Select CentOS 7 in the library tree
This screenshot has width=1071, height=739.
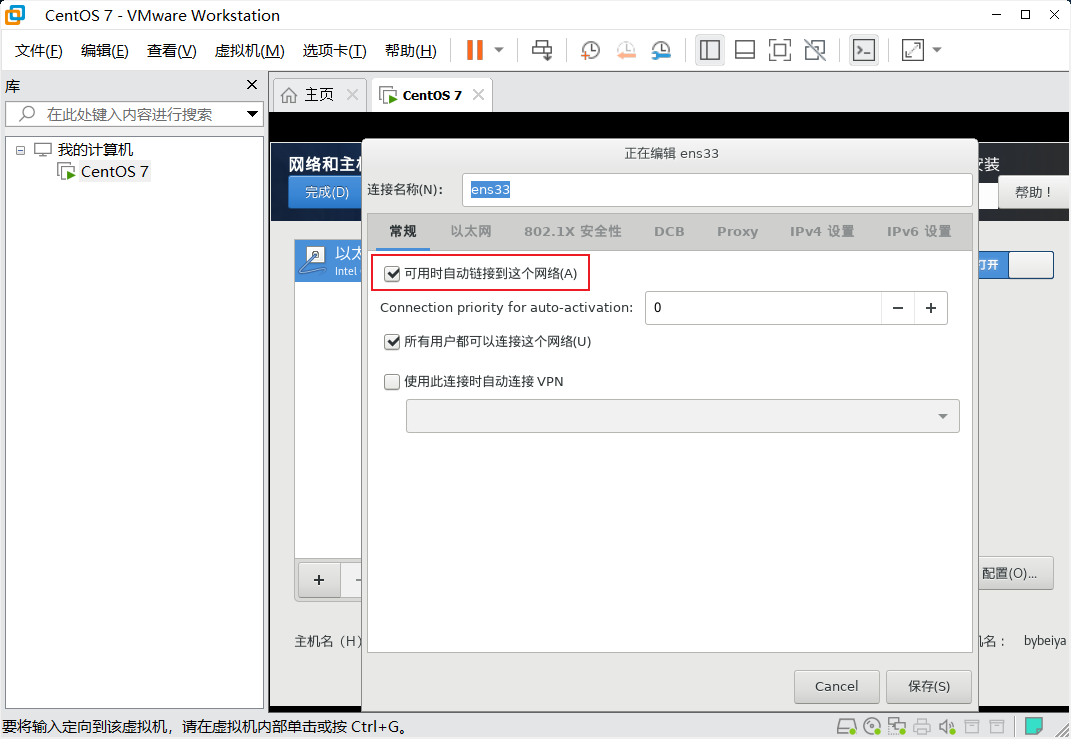pyautogui.click(x=114, y=171)
